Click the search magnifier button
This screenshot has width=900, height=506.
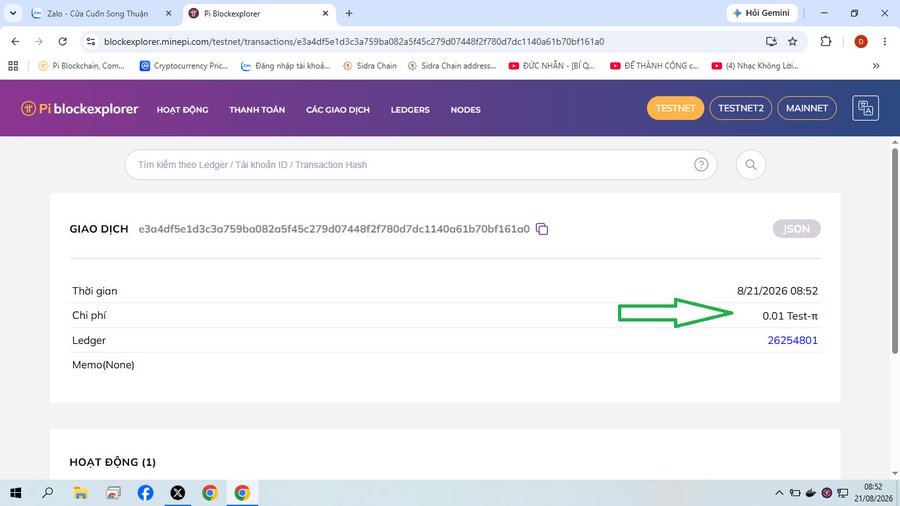(x=750, y=165)
